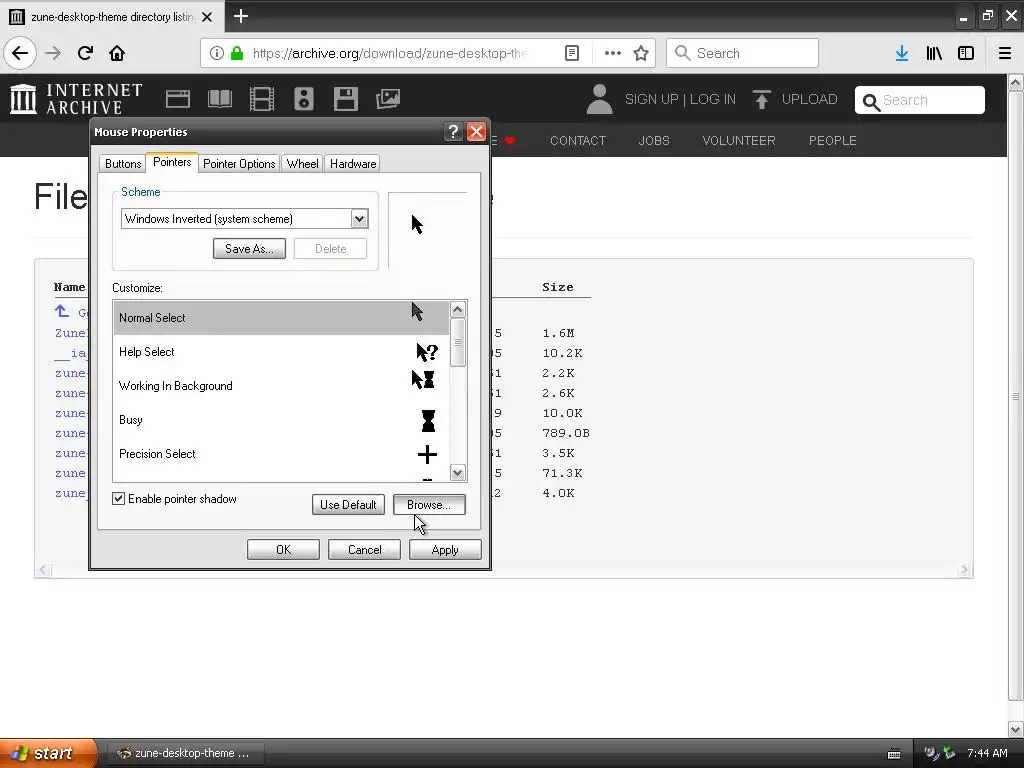Open the CONTACT nav link
Screen dimensions: 1024x768
click(x=578, y=141)
